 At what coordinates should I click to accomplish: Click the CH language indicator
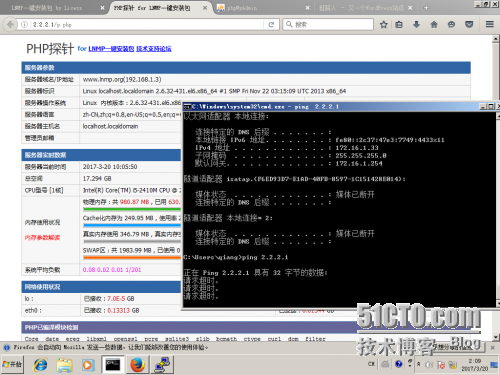371,364
